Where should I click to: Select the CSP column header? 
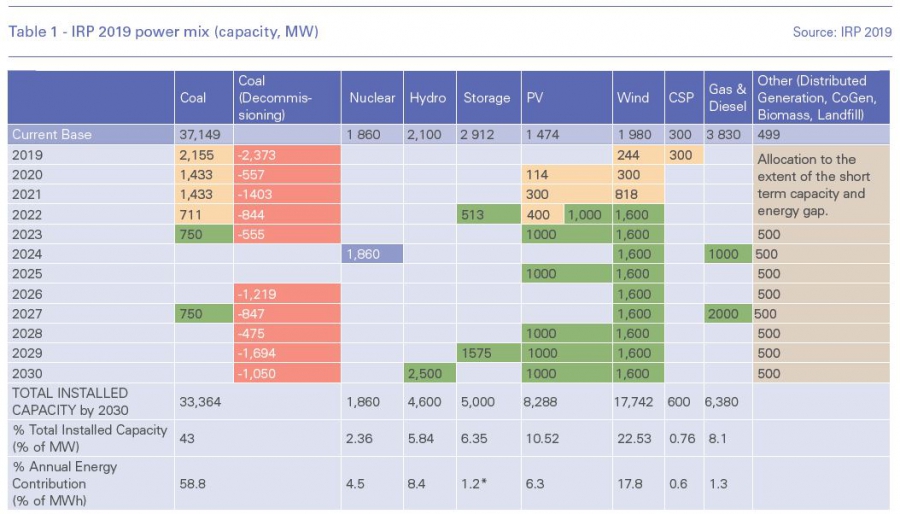pyautogui.click(x=680, y=98)
